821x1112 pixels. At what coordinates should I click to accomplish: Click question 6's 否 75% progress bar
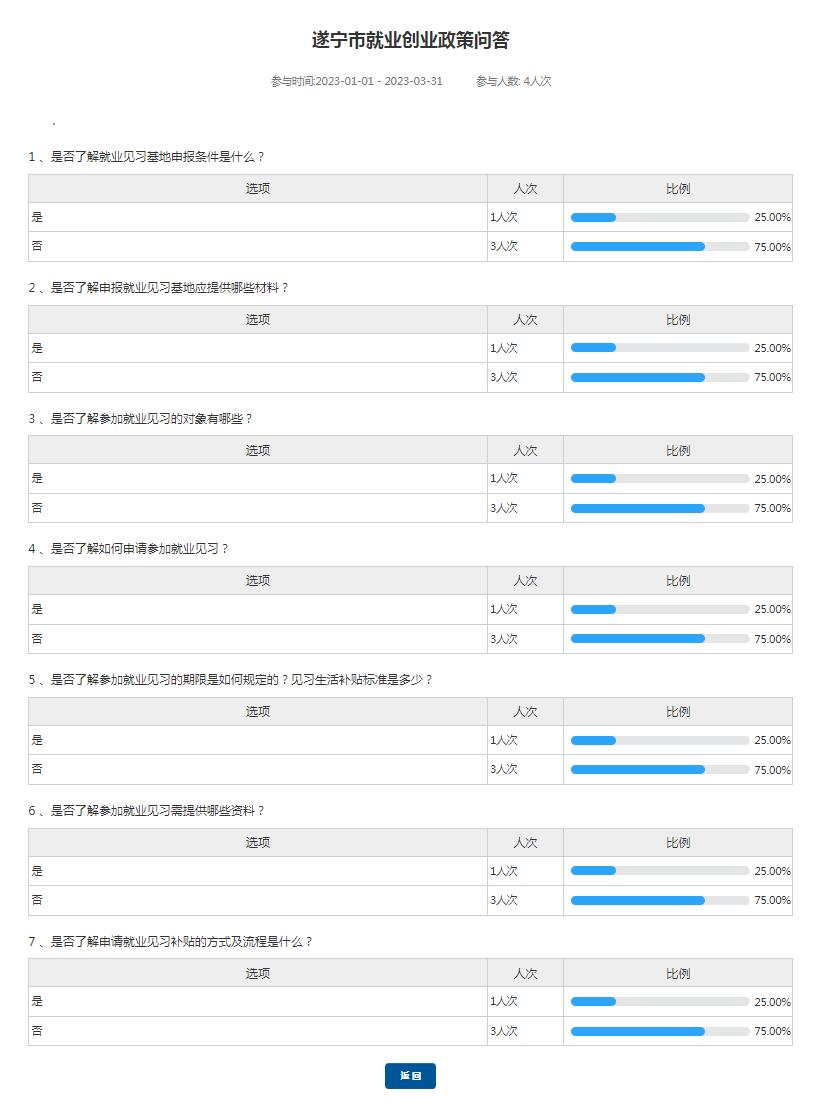pyautogui.click(x=660, y=900)
